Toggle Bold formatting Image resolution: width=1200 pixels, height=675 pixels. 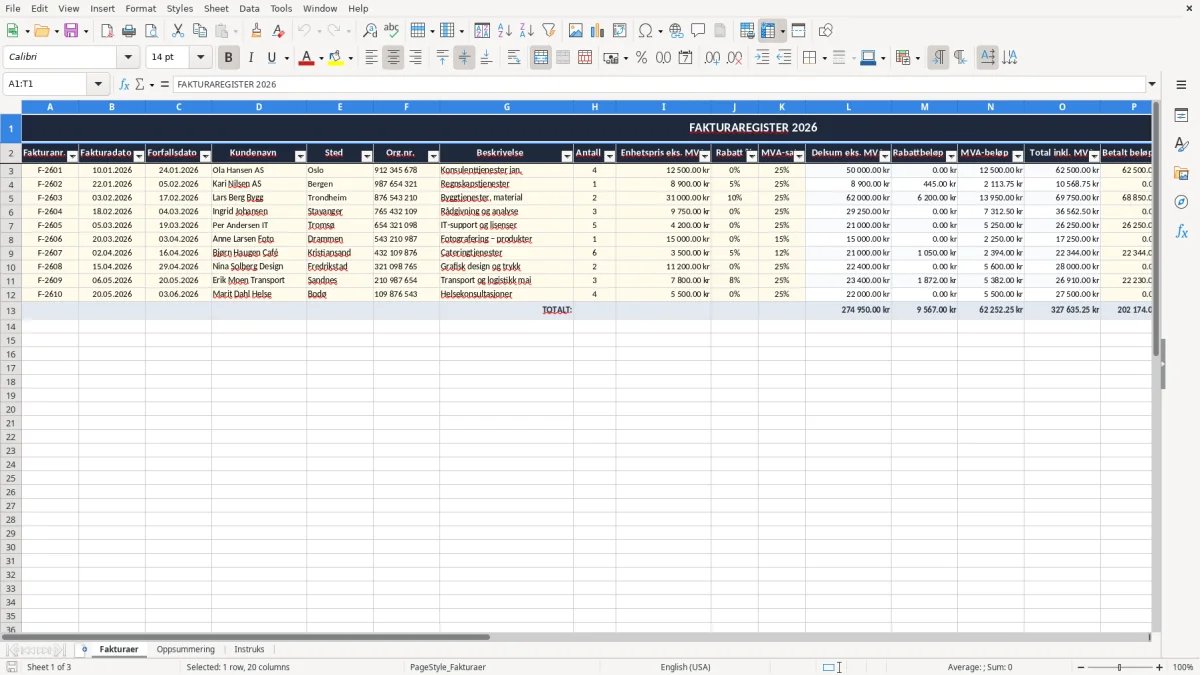(x=229, y=58)
